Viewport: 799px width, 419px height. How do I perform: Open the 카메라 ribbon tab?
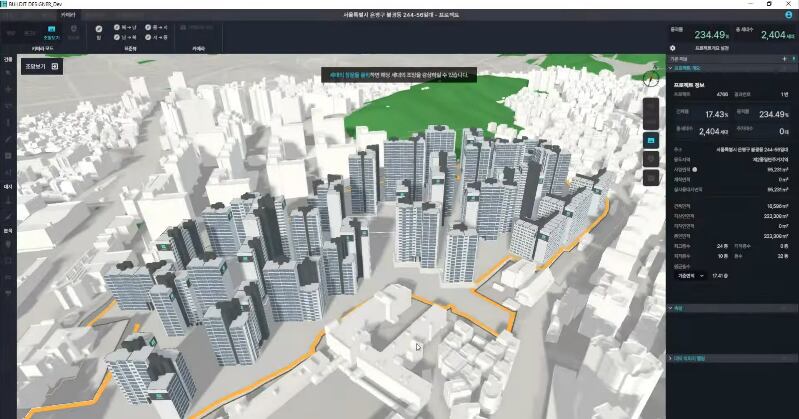coord(68,15)
